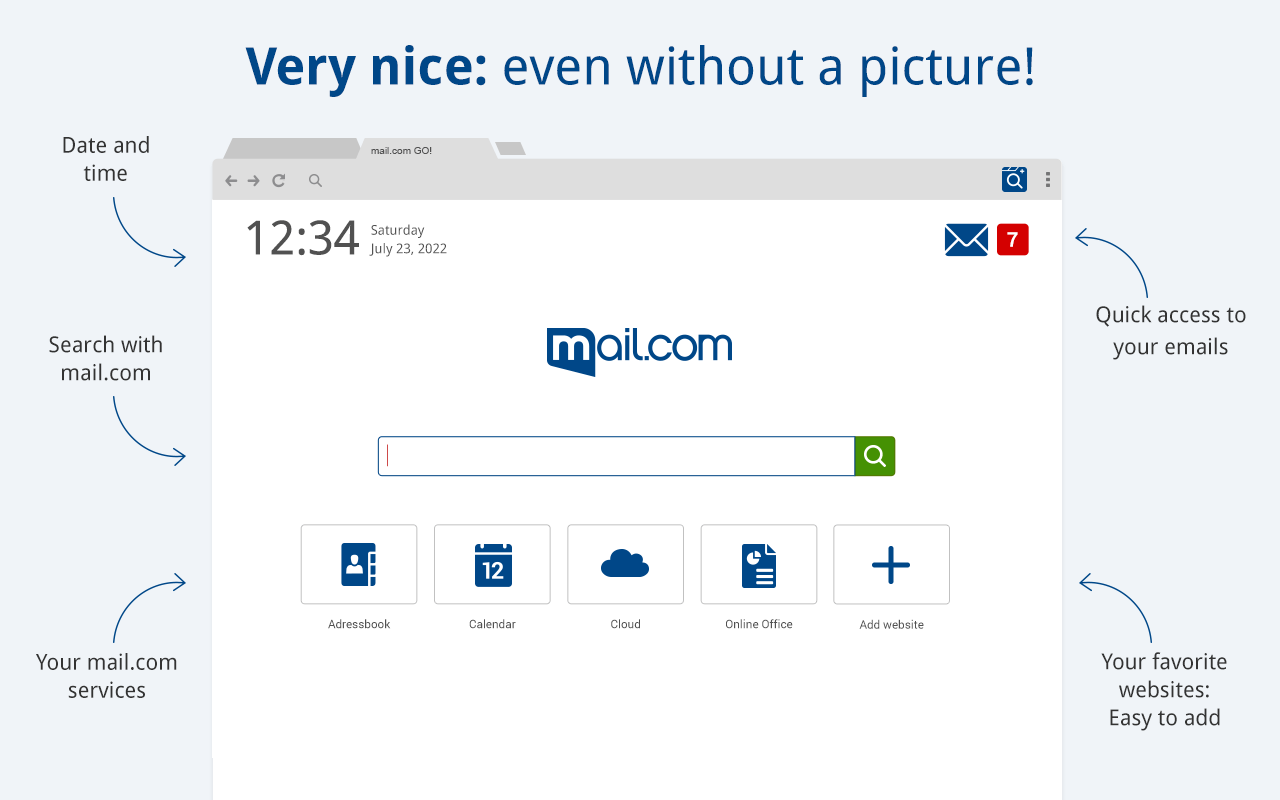Open the Online Office tile
This screenshot has height=800, width=1280.
point(759,564)
